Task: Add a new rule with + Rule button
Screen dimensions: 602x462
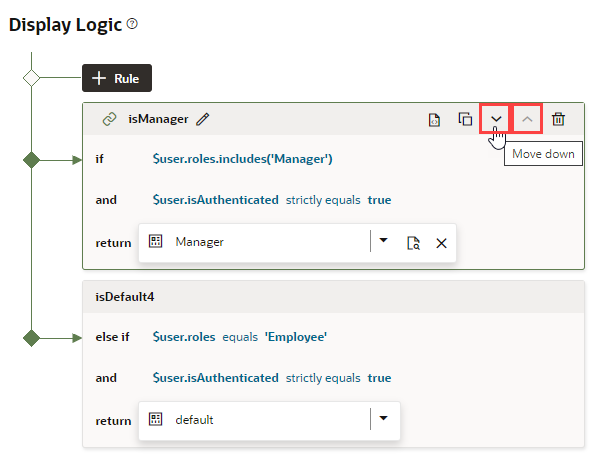Action: (117, 78)
